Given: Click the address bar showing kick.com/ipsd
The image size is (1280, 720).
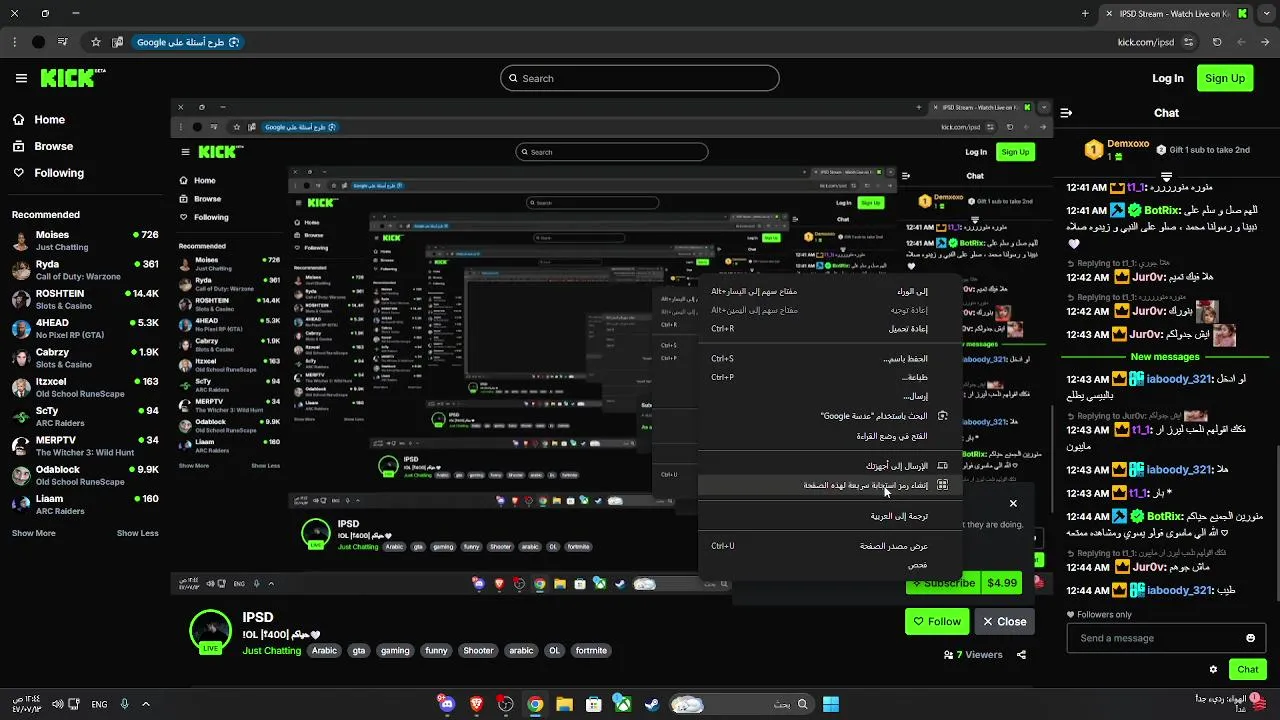Looking at the screenshot, I should click(1145, 42).
